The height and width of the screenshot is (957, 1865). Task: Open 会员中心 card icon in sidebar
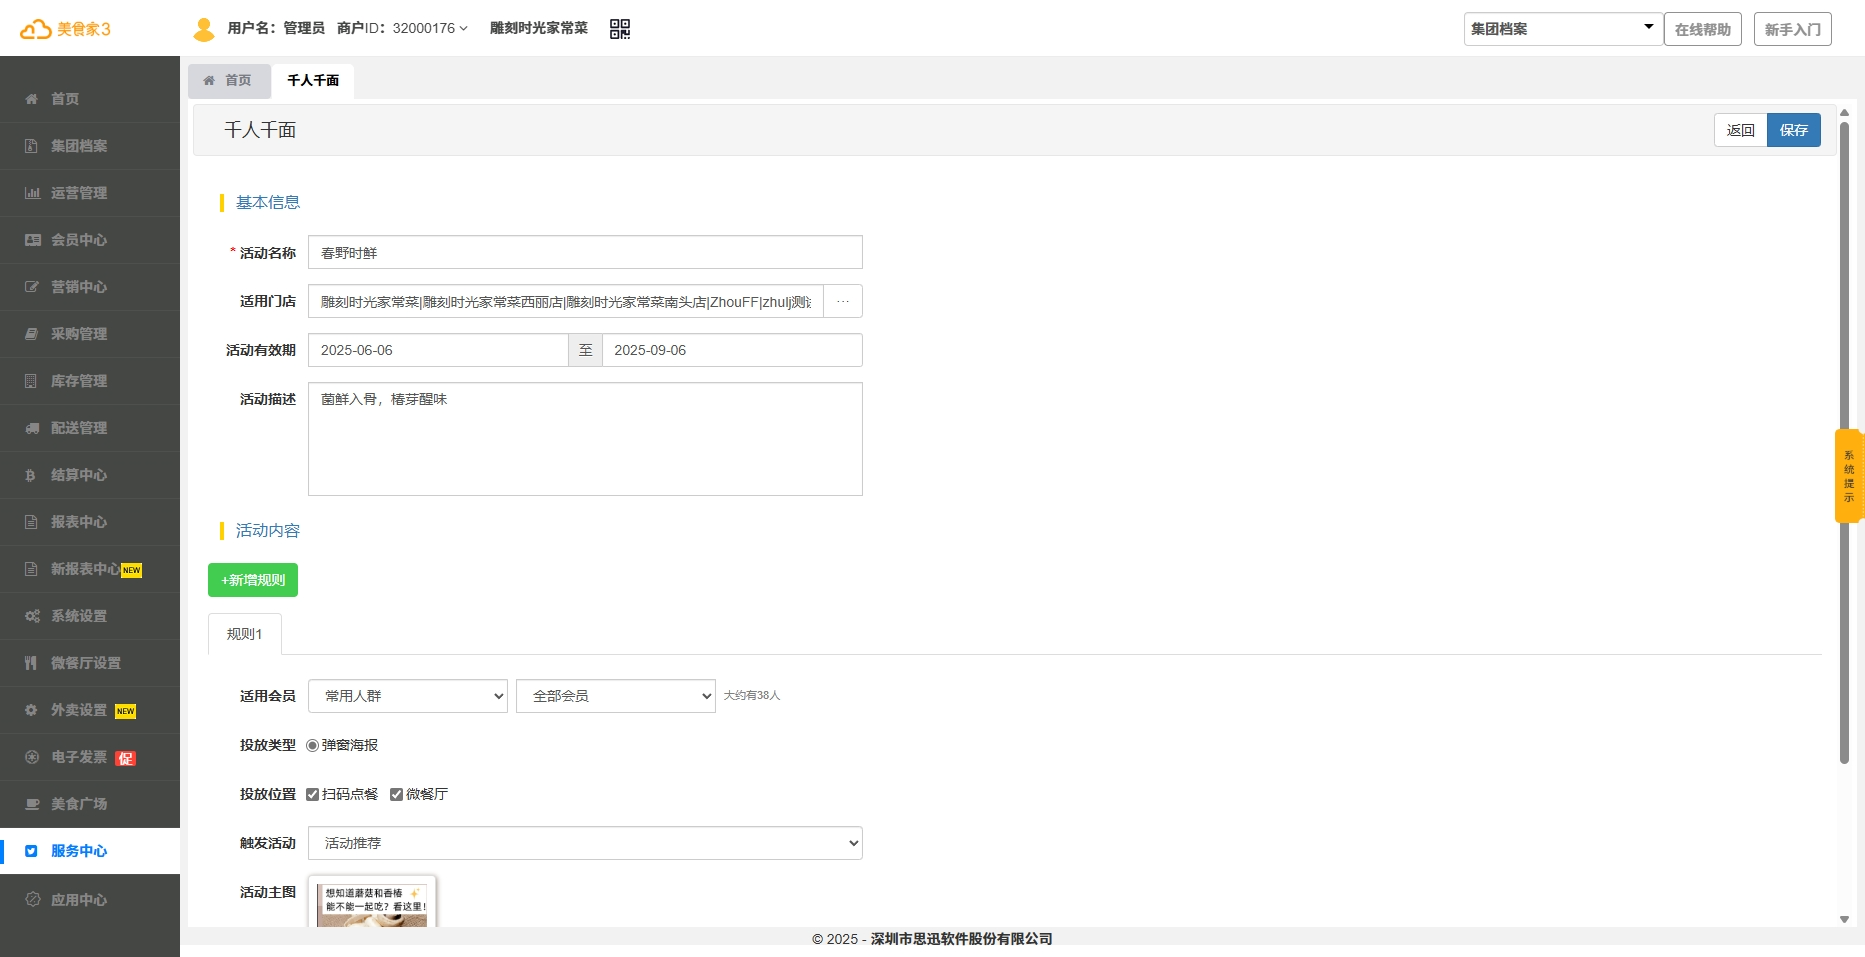[32, 240]
